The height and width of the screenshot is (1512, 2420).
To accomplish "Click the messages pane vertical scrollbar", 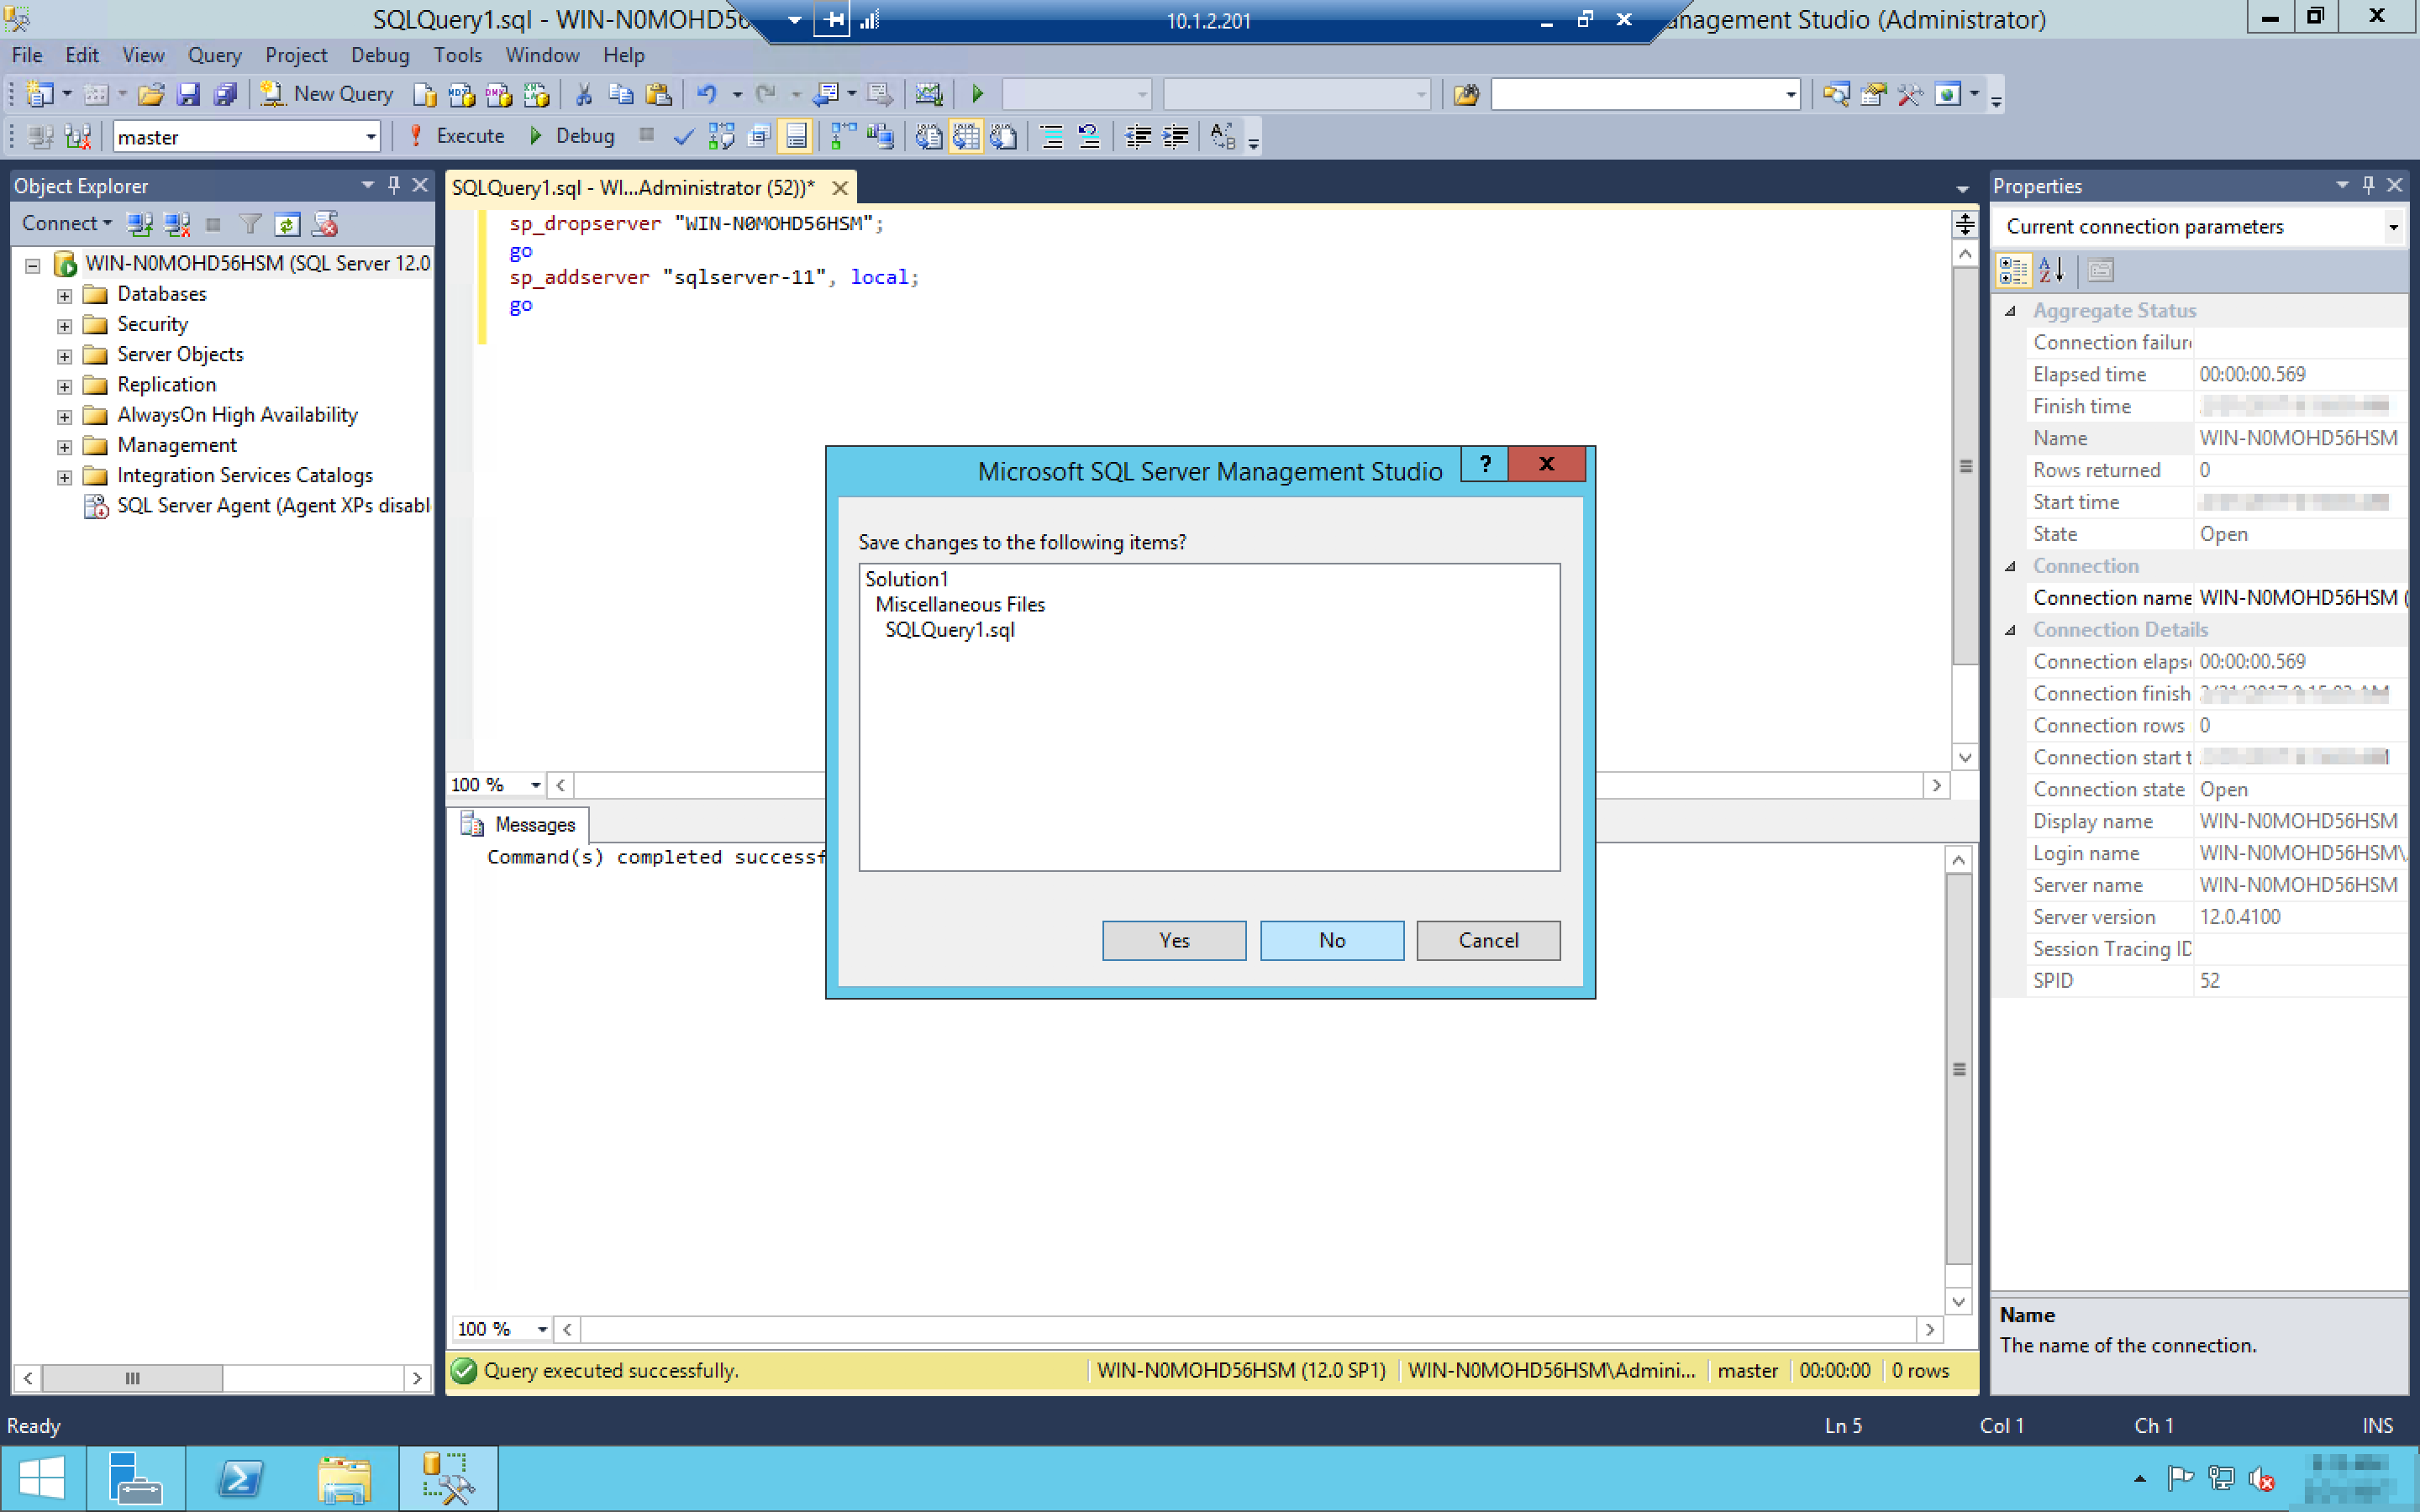I will pos(1958,1069).
